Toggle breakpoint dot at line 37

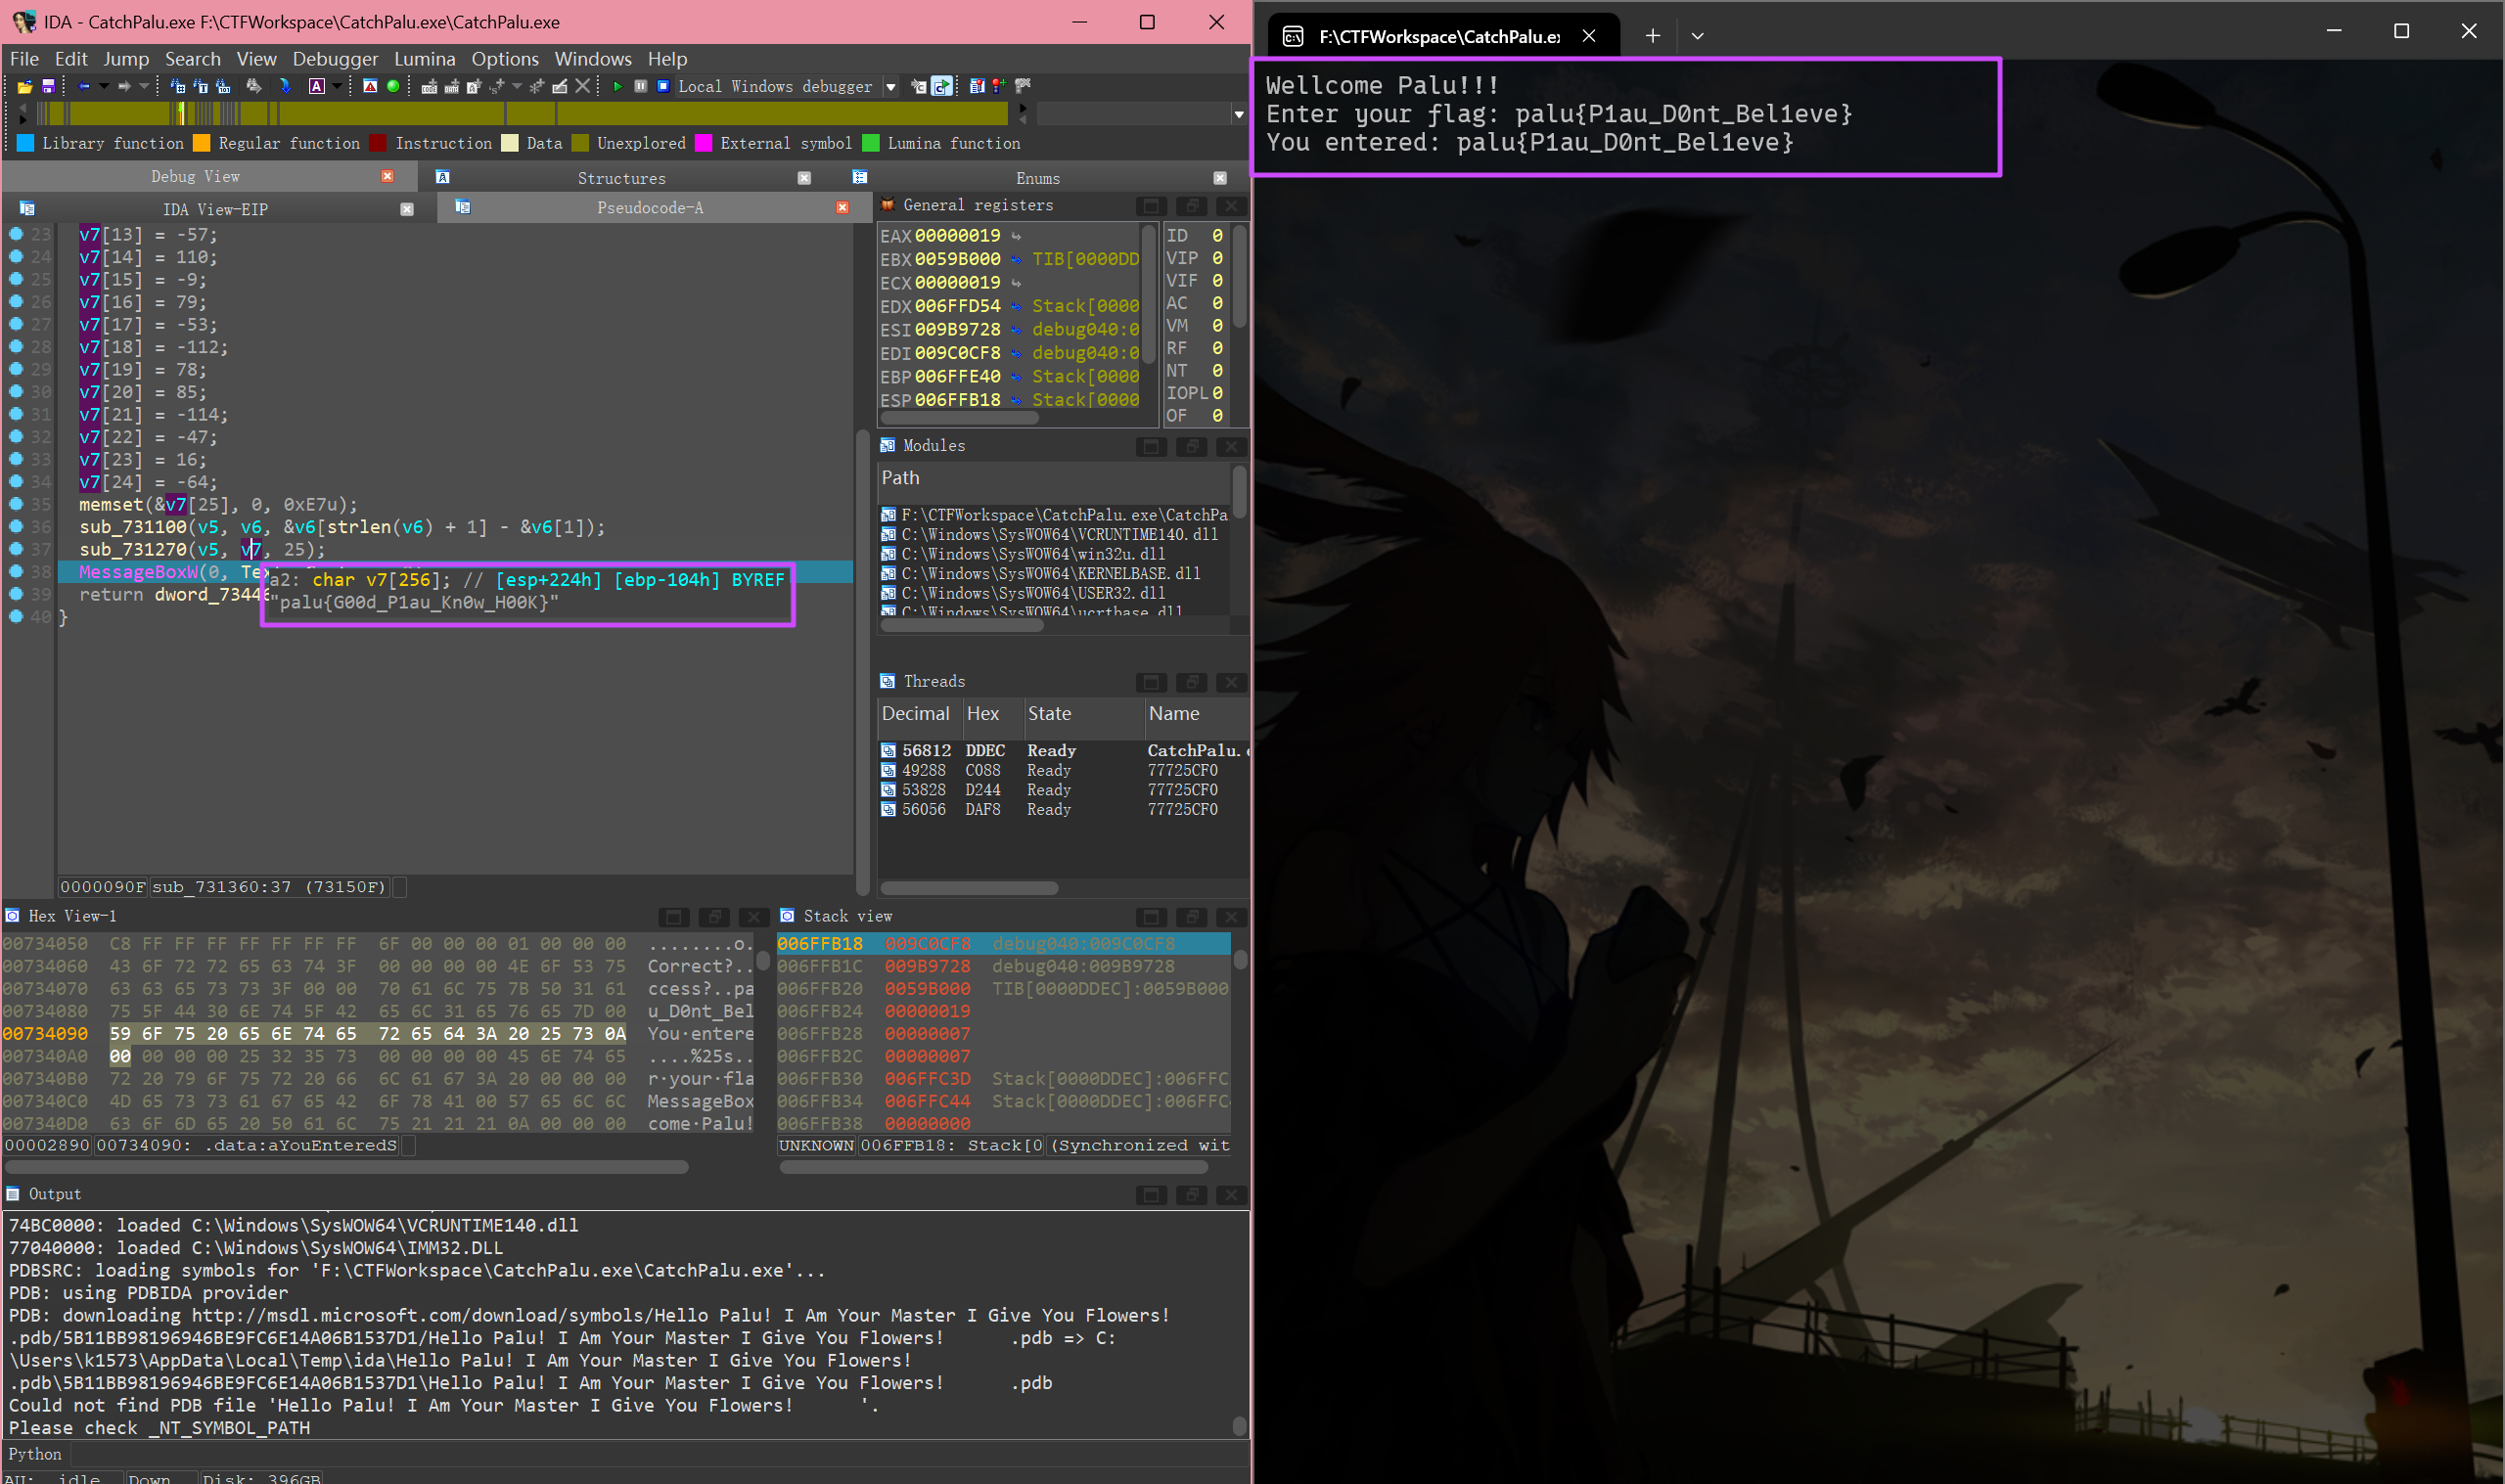pyautogui.click(x=16, y=549)
